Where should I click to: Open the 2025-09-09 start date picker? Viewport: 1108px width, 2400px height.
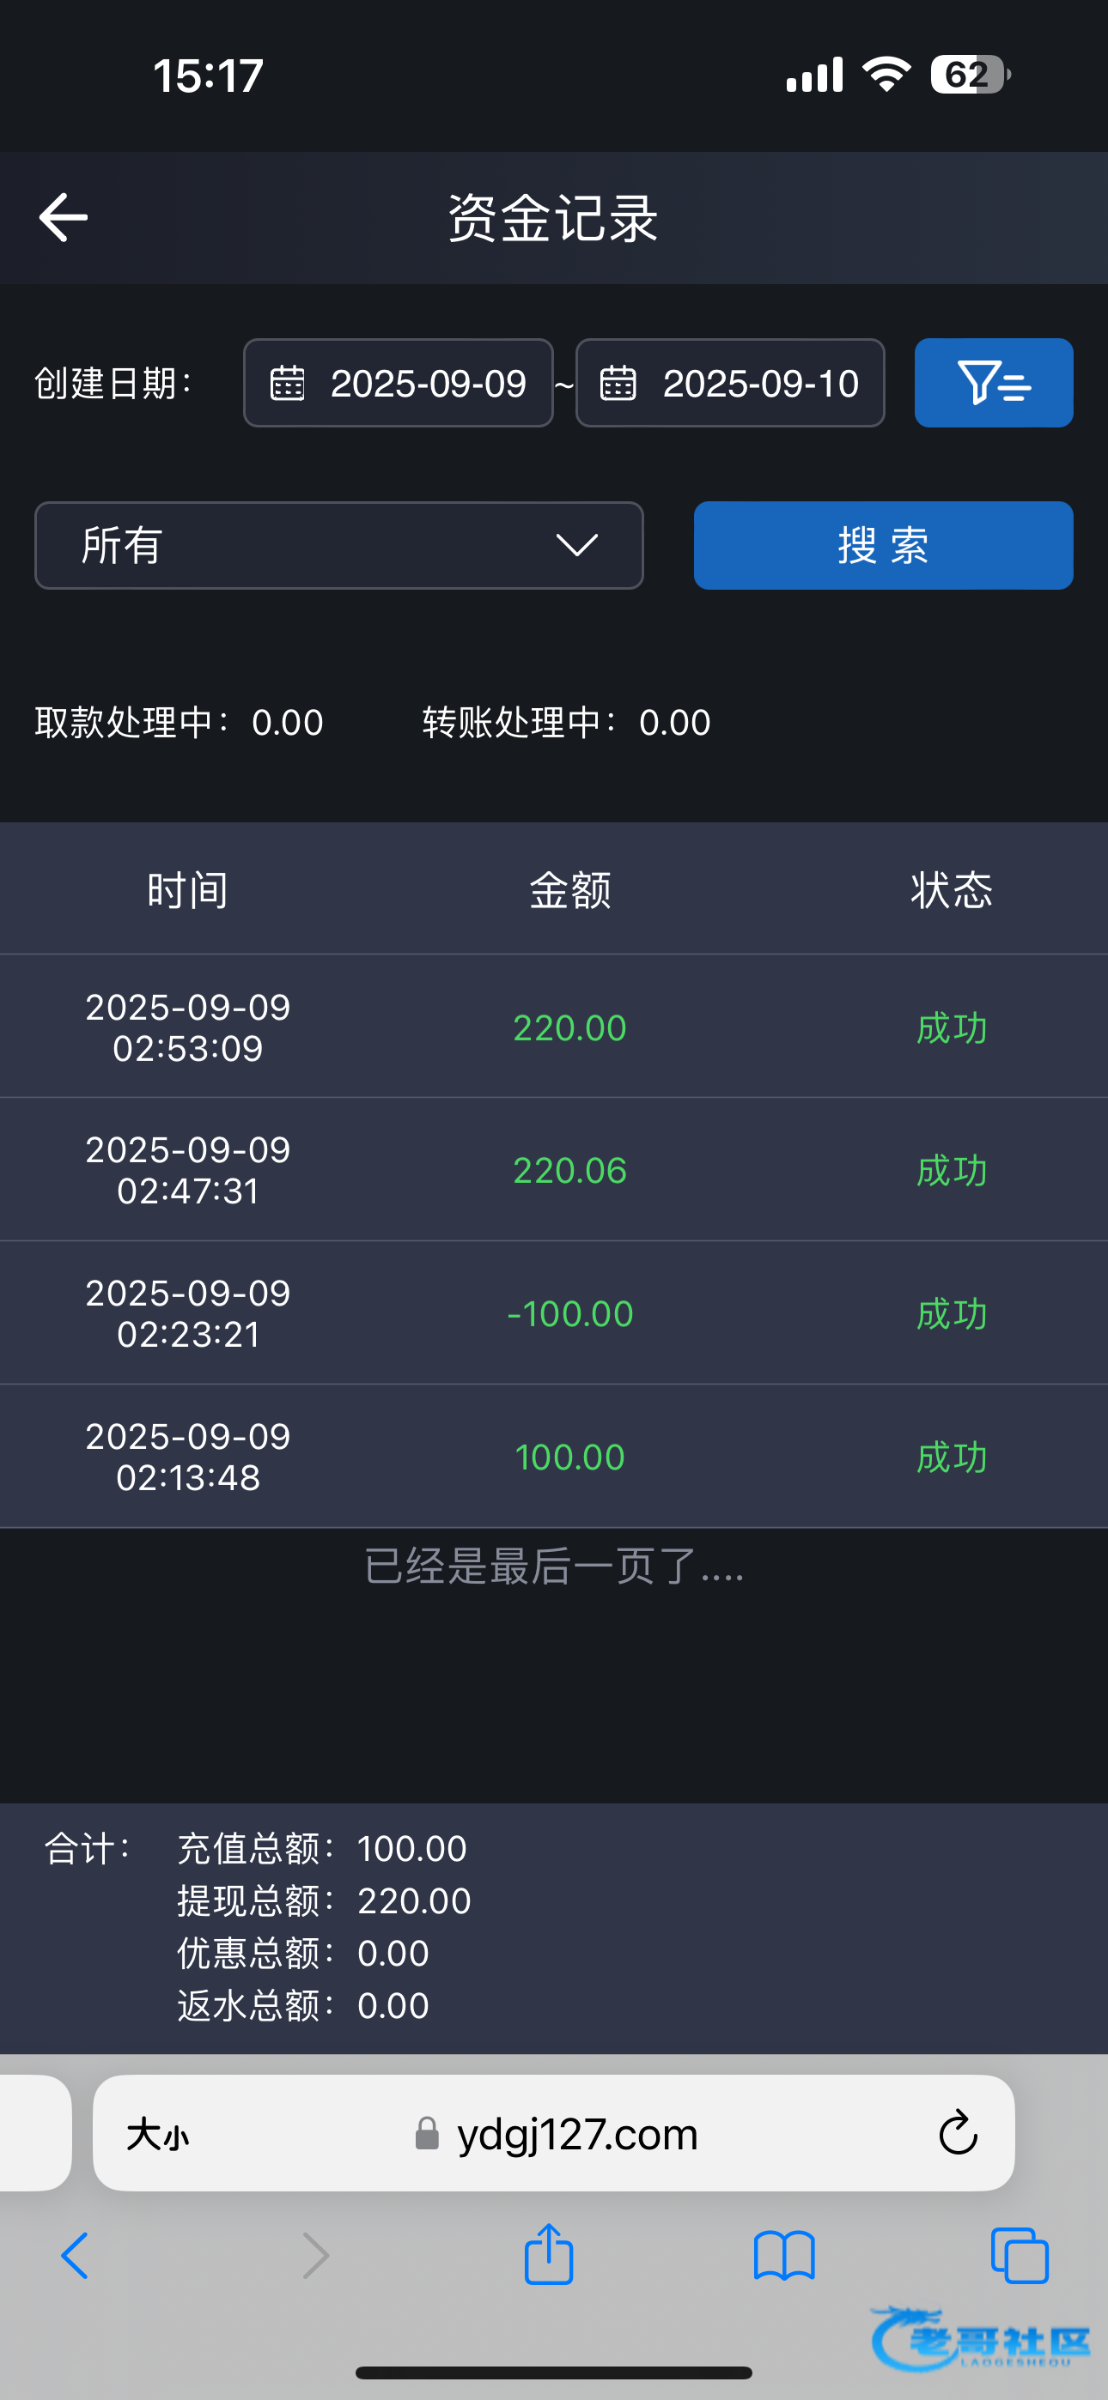[428, 383]
